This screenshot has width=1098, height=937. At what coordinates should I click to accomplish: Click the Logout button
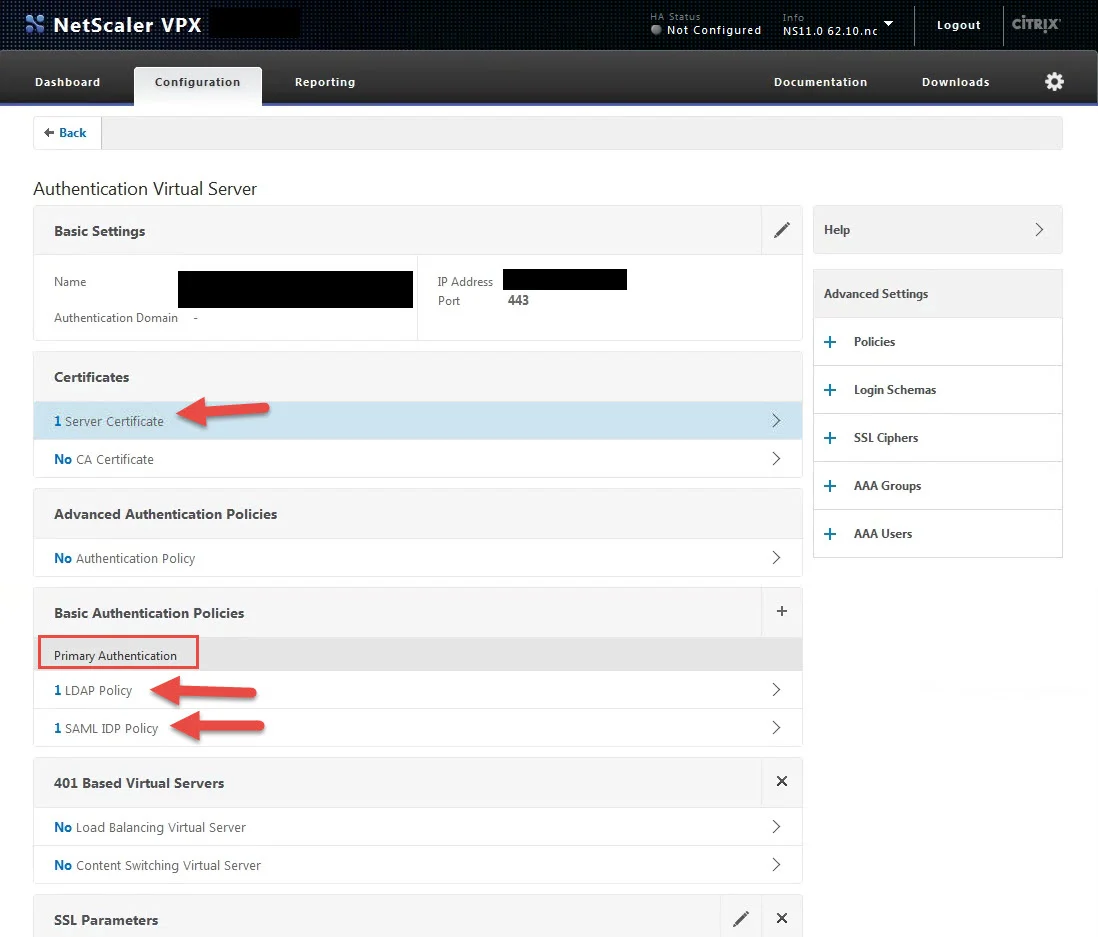click(958, 25)
